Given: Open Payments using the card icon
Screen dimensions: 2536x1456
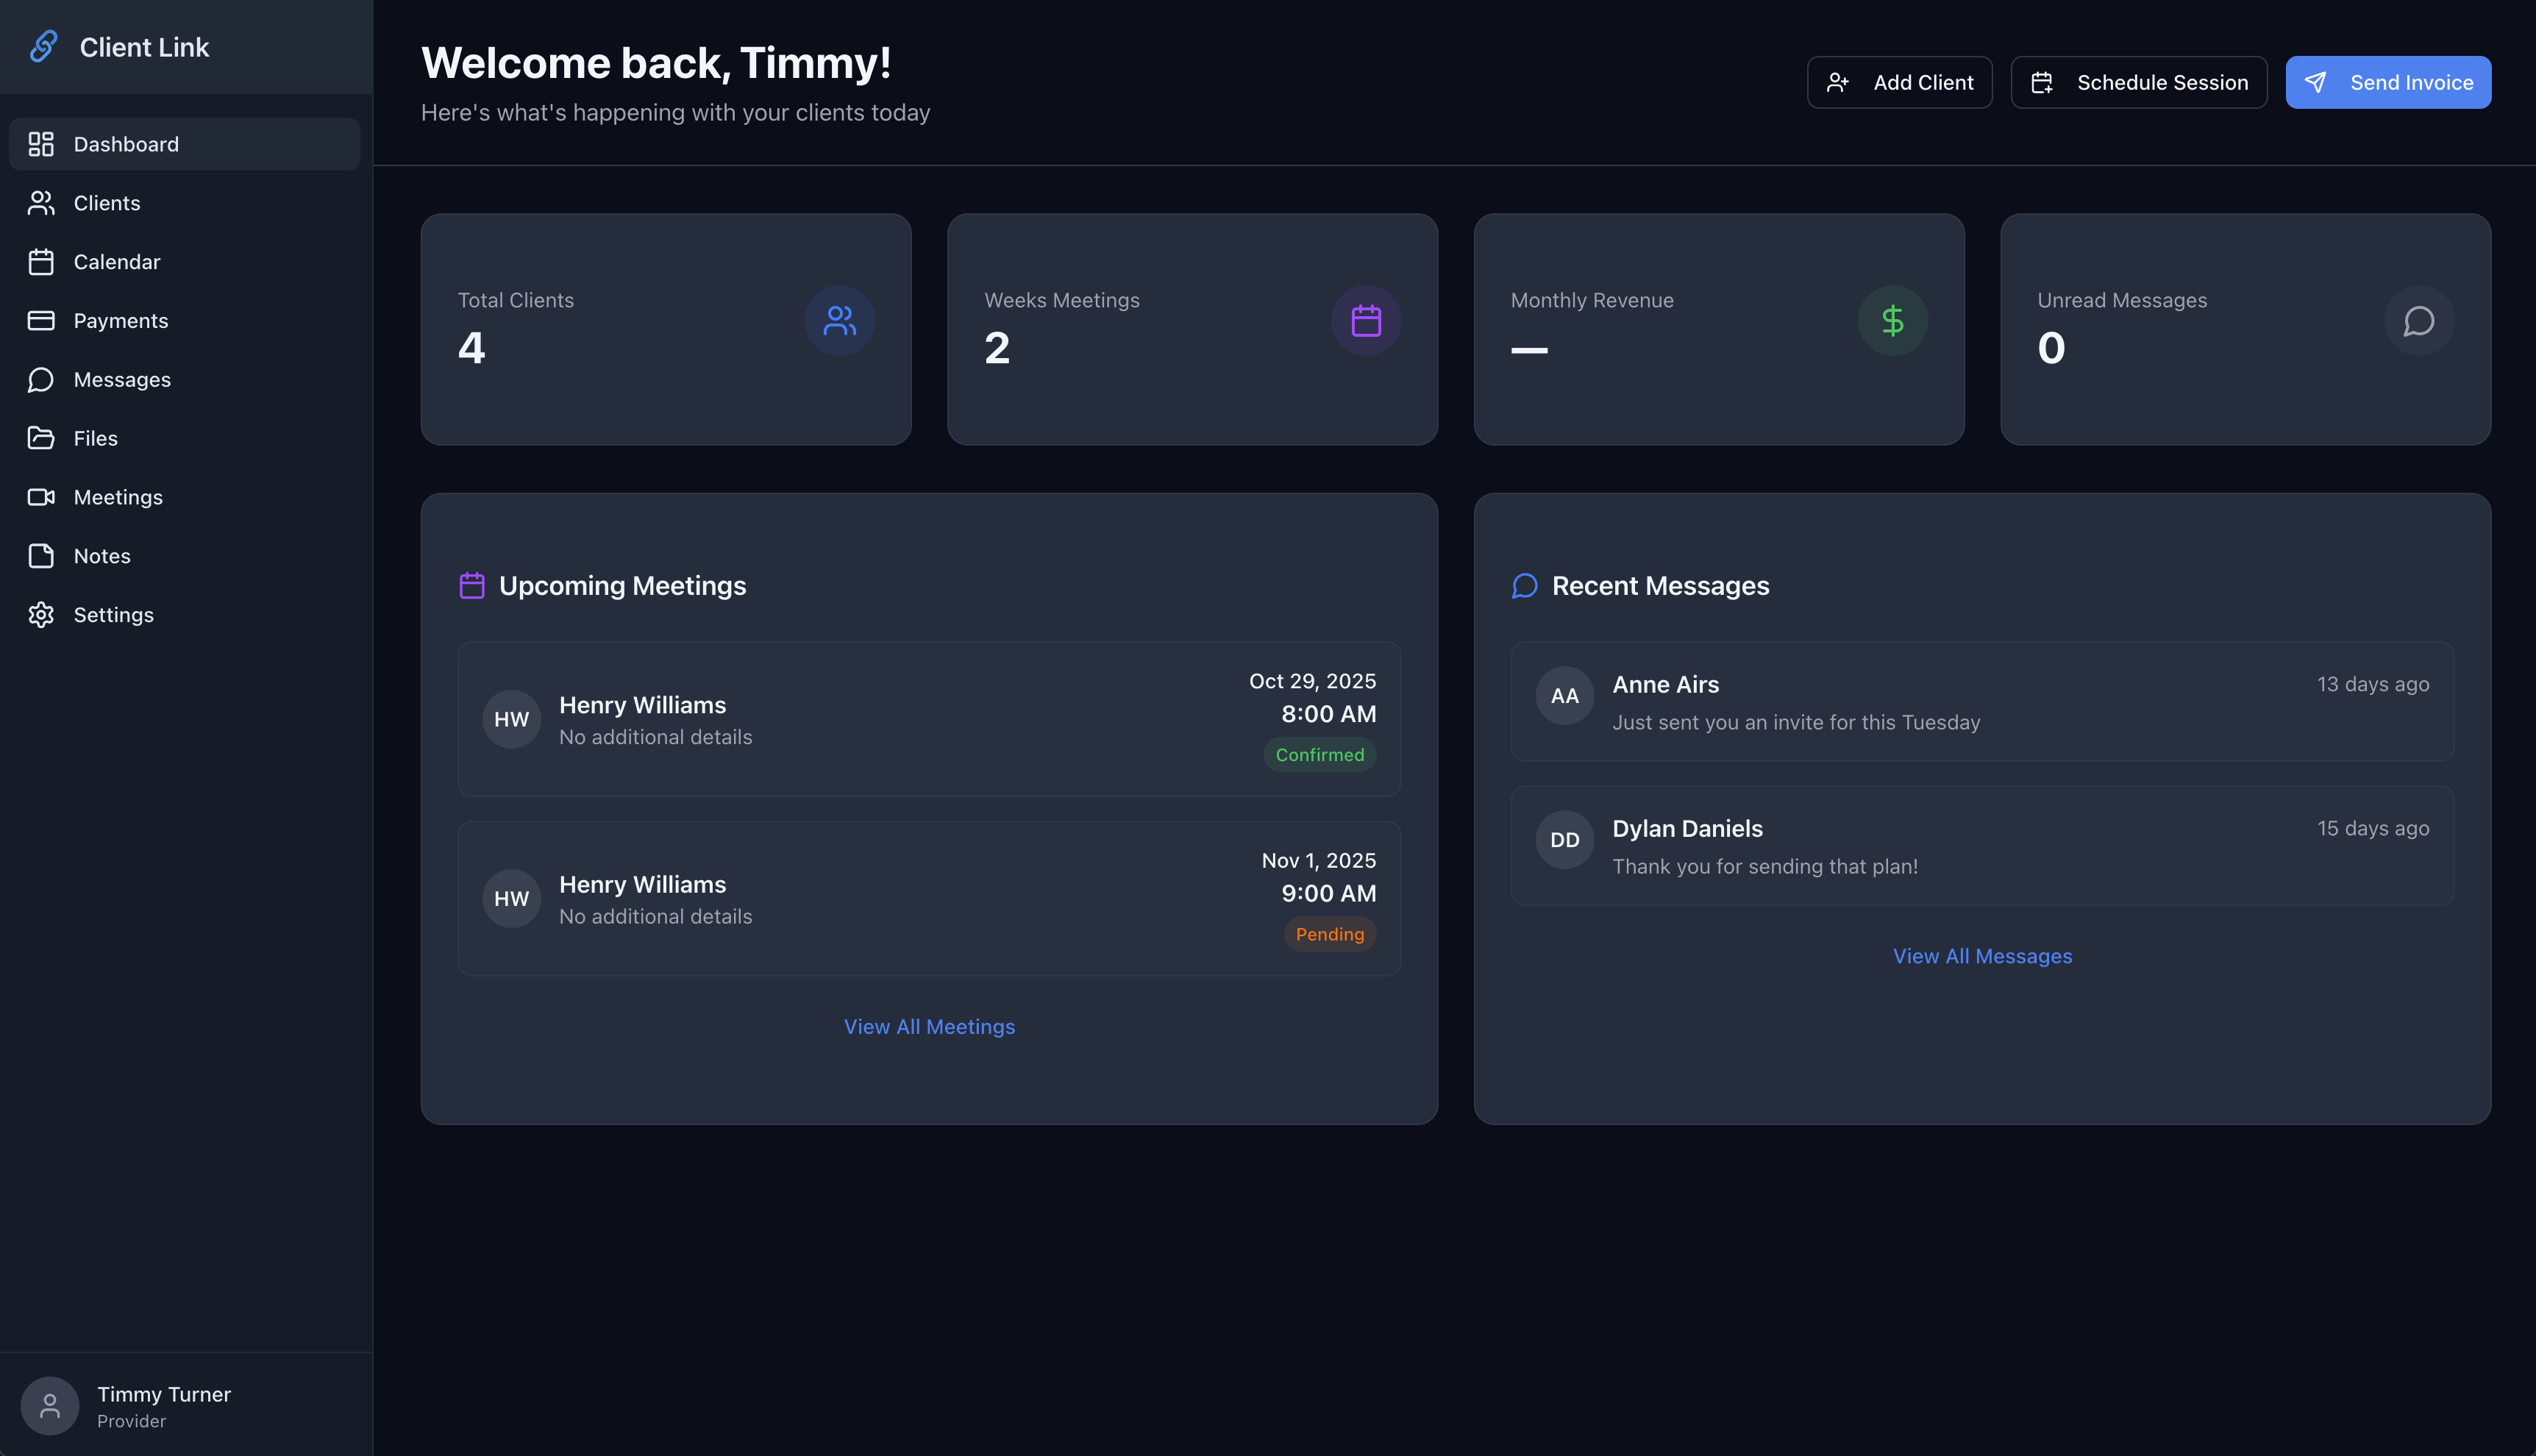Looking at the screenshot, I should pyautogui.click(x=41, y=320).
